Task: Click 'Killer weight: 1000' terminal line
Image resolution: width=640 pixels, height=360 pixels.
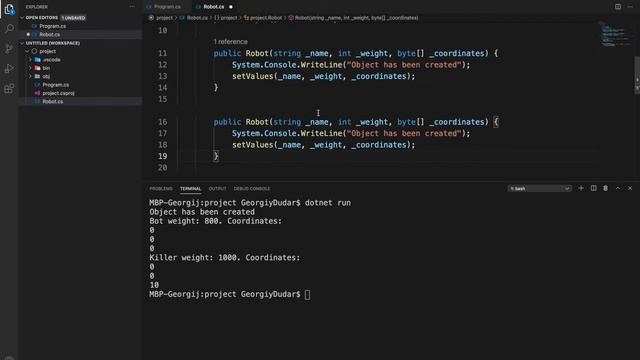Action: [x=224, y=258]
